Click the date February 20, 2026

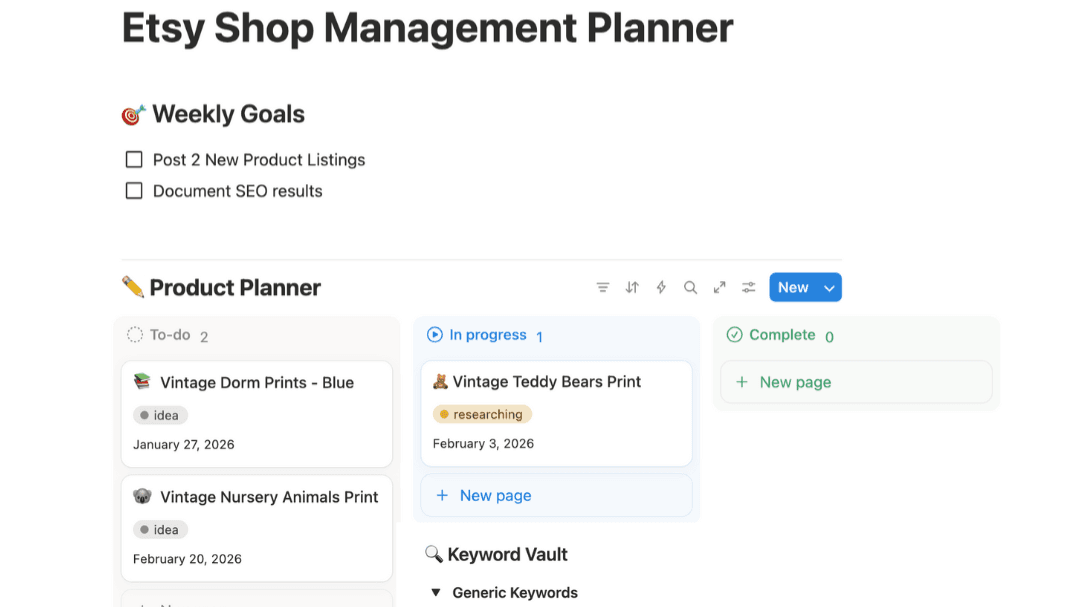pos(187,559)
